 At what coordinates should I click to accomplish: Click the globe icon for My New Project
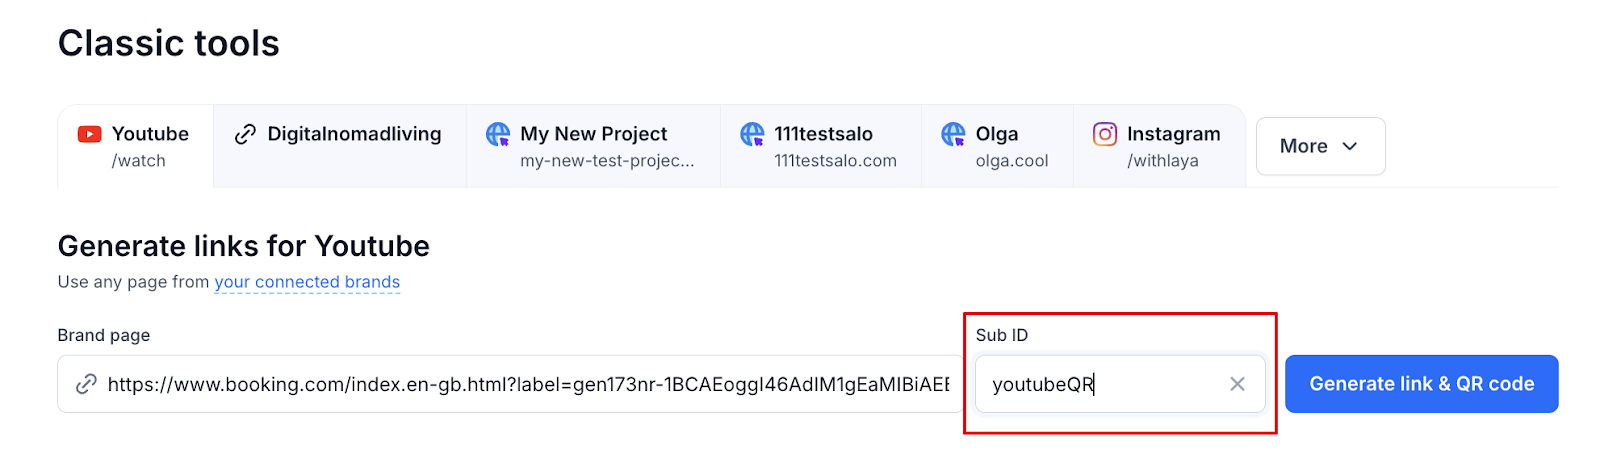(x=498, y=134)
